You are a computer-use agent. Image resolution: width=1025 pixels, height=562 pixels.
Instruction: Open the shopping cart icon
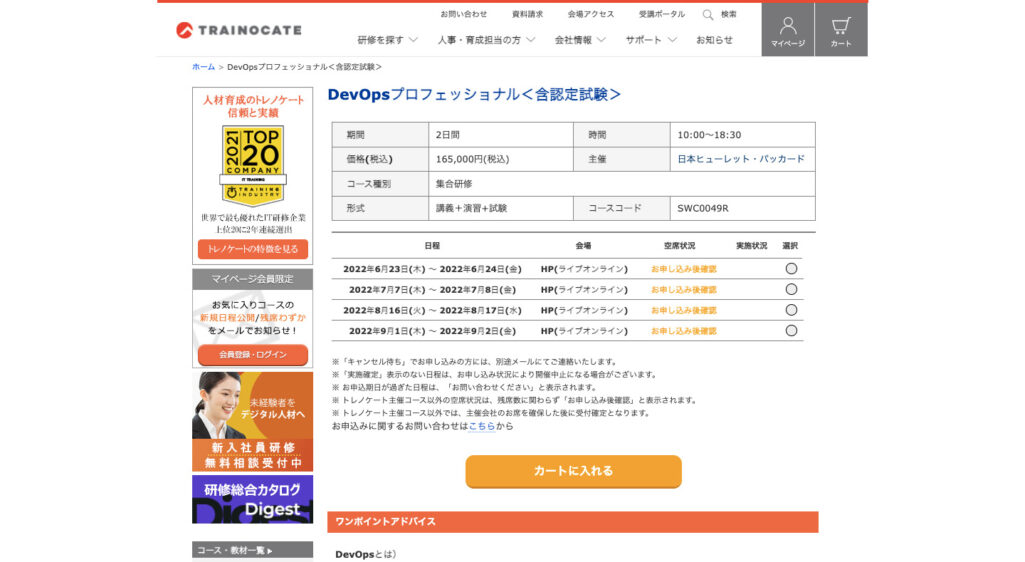point(841,30)
